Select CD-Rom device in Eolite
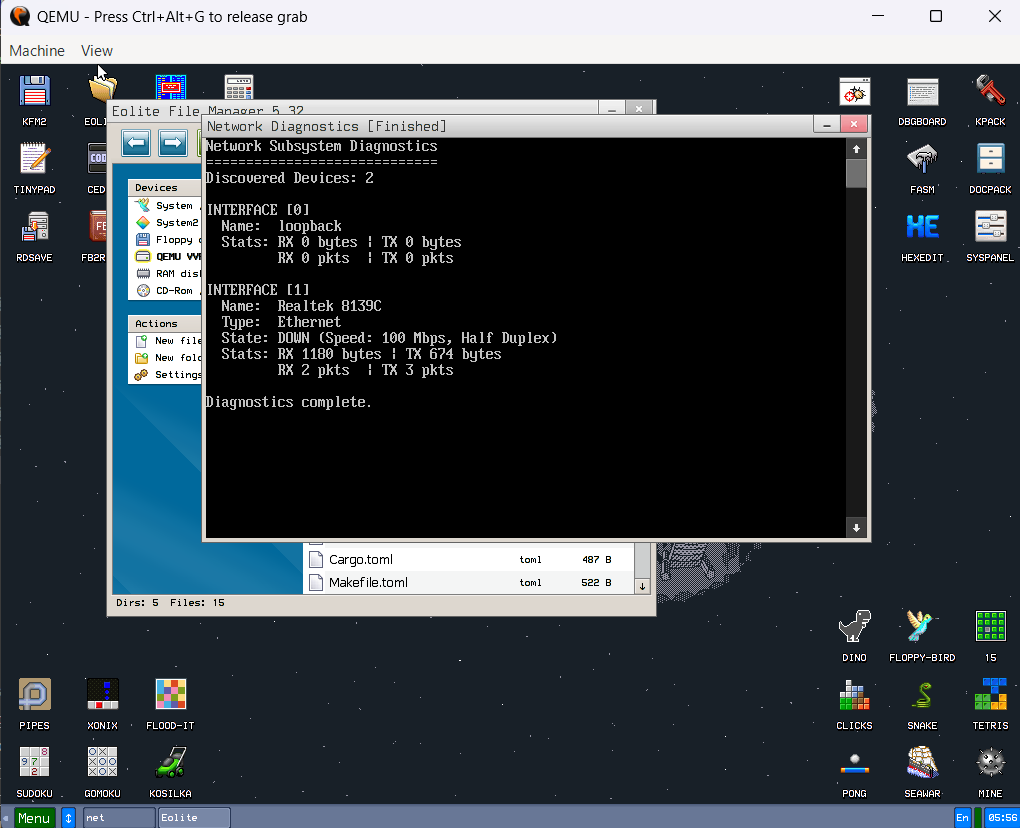 (x=168, y=290)
